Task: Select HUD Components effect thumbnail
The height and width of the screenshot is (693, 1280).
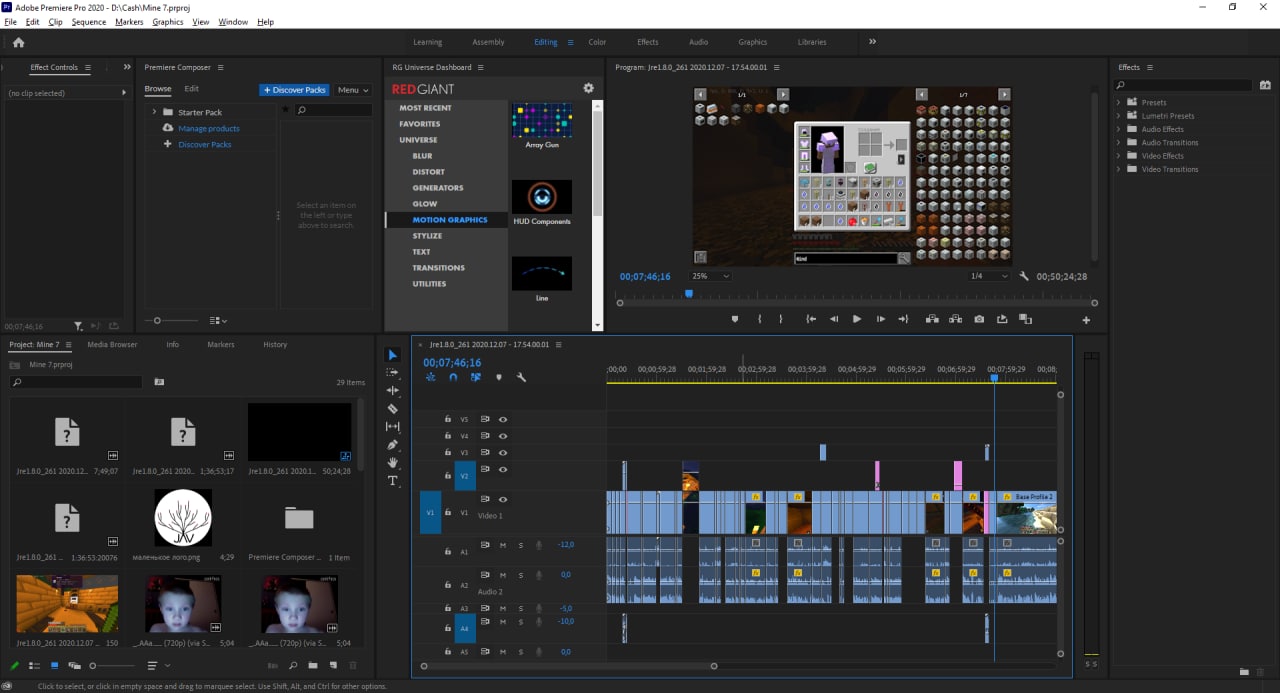Action: (542, 197)
